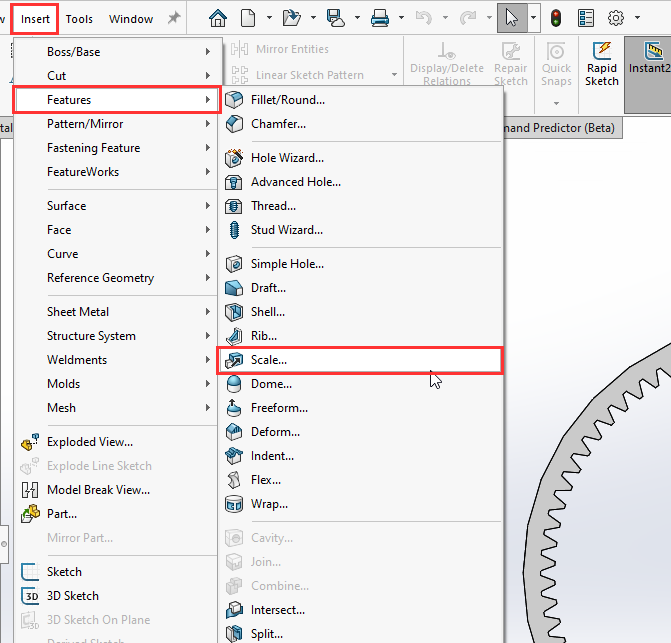
Task: Start a 3D Sketch
Action: 117,596
